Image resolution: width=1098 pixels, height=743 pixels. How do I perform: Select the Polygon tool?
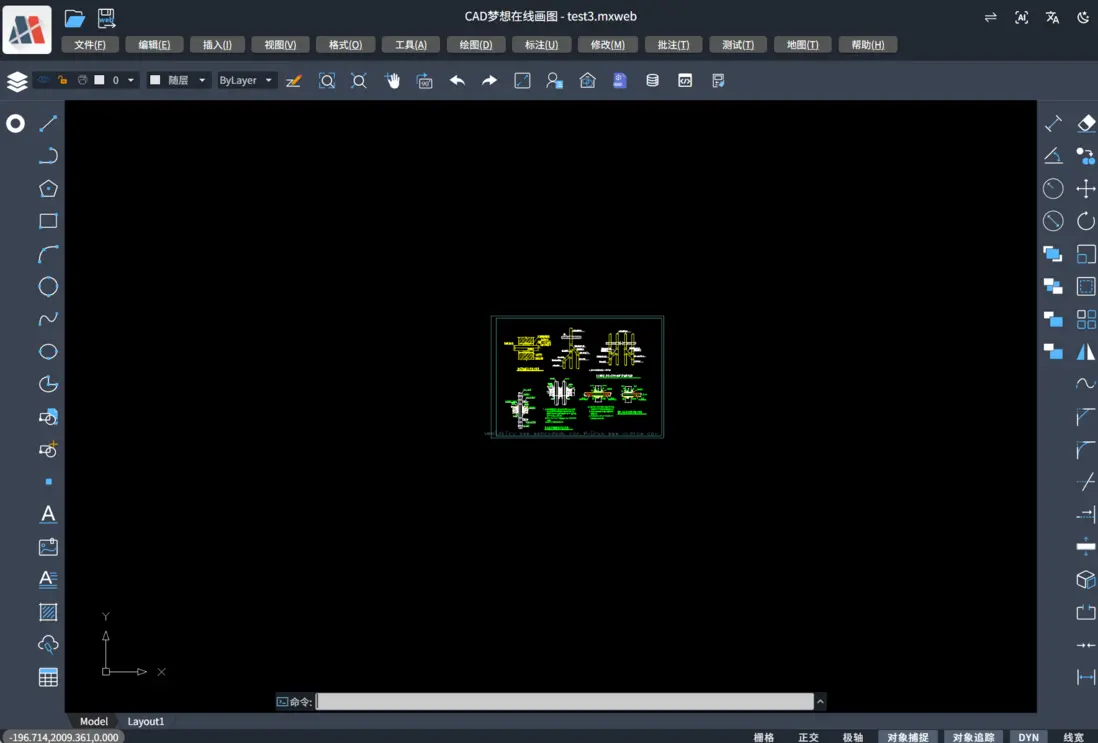pos(48,188)
